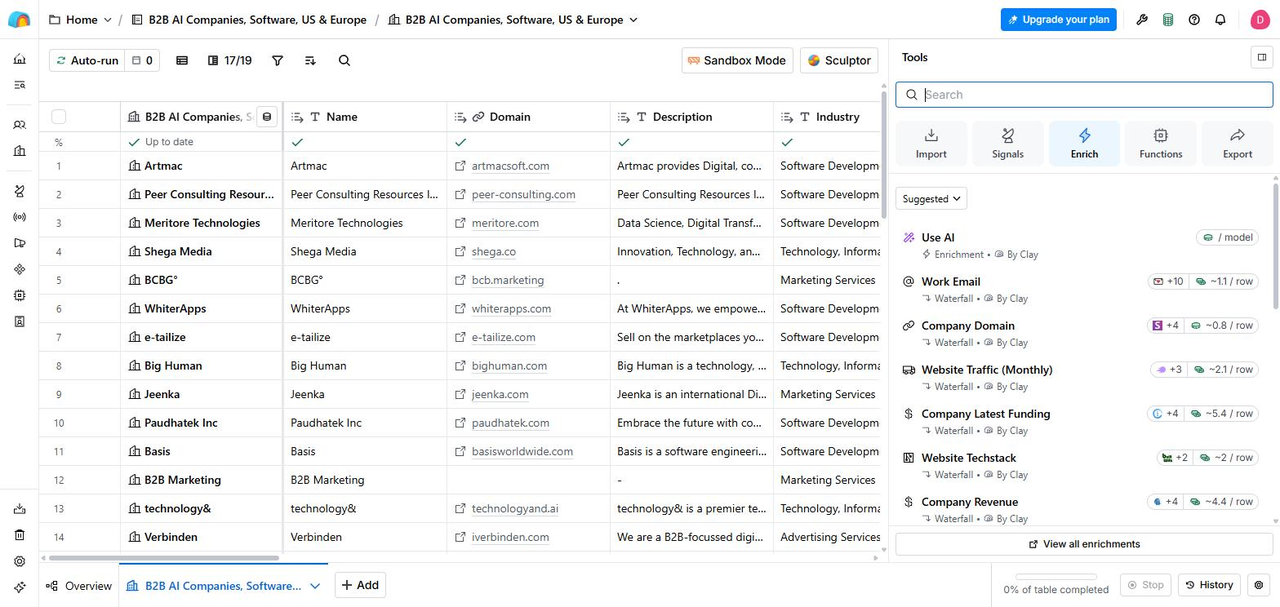The image size is (1280, 607).
Task: Select the Use AI enrichment
Action: click(1080, 245)
